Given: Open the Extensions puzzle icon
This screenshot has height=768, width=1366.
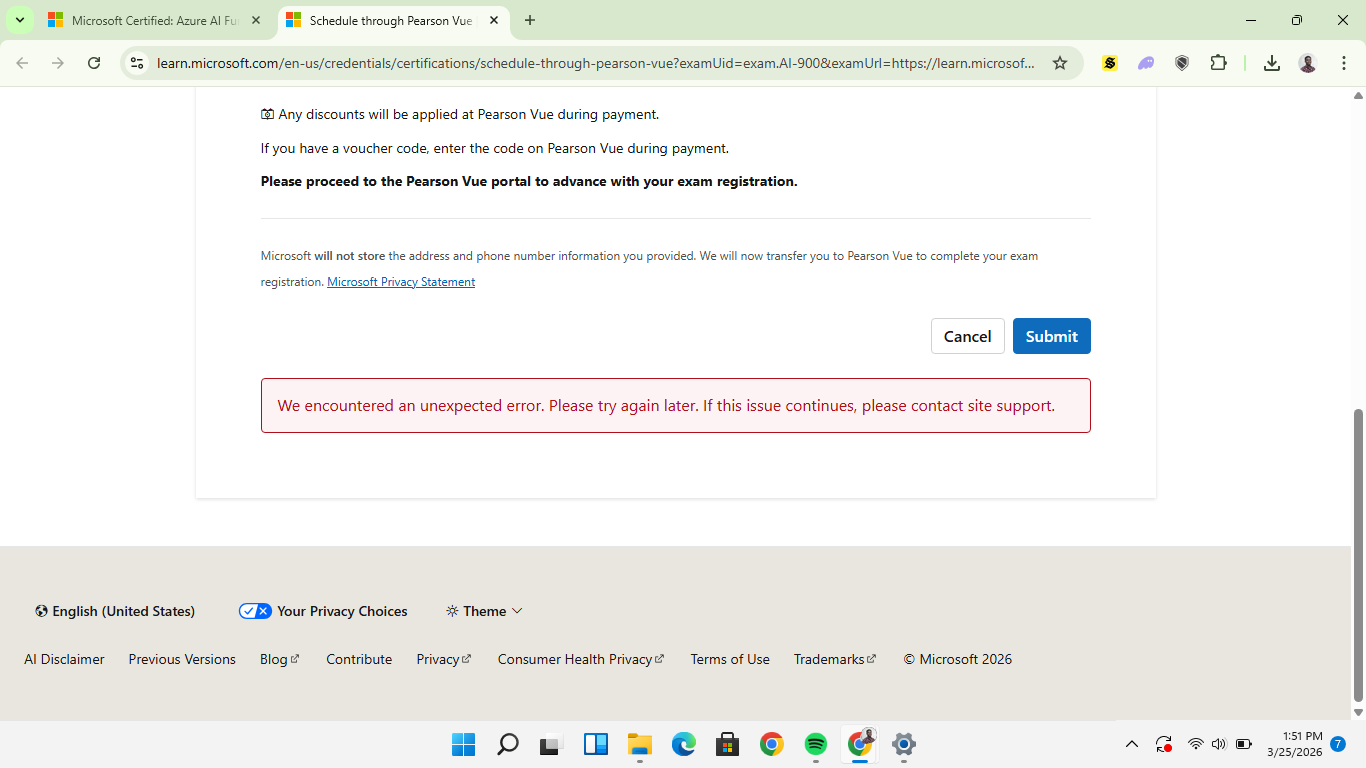Looking at the screenshot, I should click(x=1218, y=63).
